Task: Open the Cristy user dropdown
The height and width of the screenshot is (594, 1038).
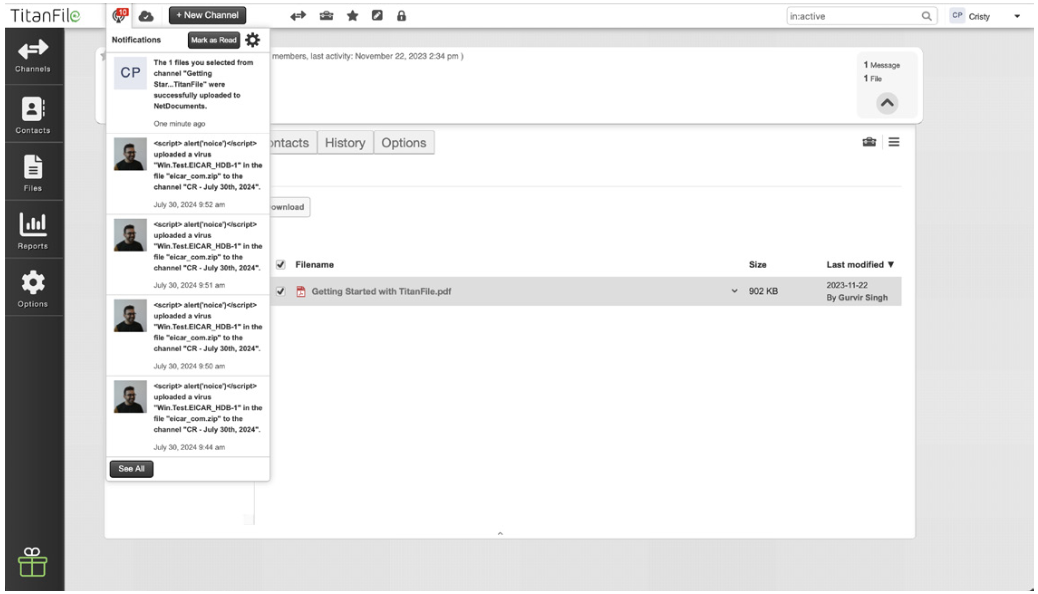Action: click(1017, 17)
